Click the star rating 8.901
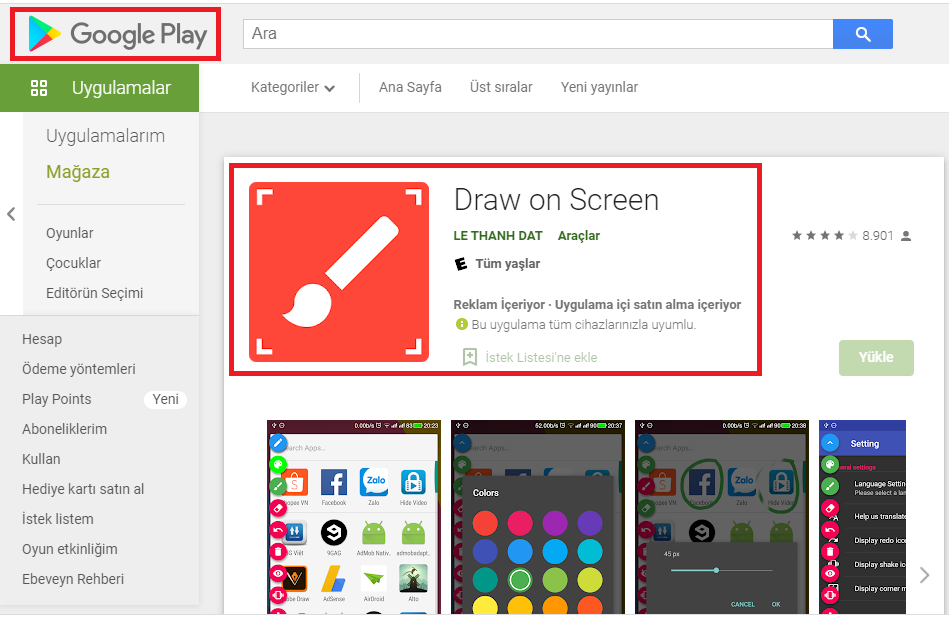This screenshot has height=621, width=949. click(842, 235)
